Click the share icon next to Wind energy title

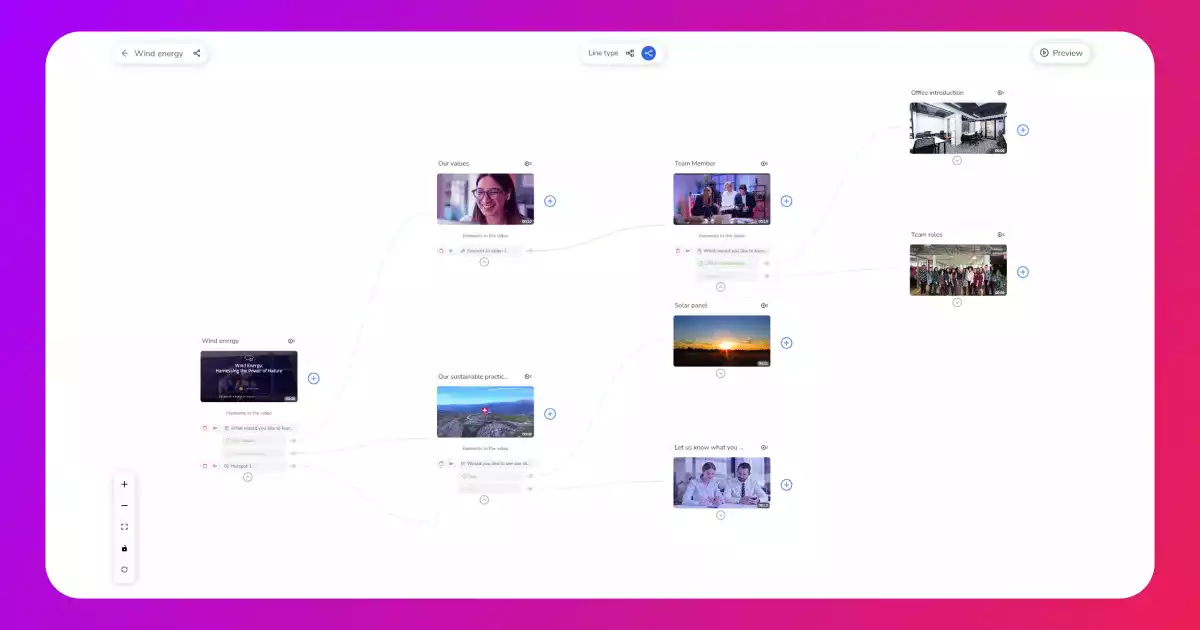[x=196, y=52]
